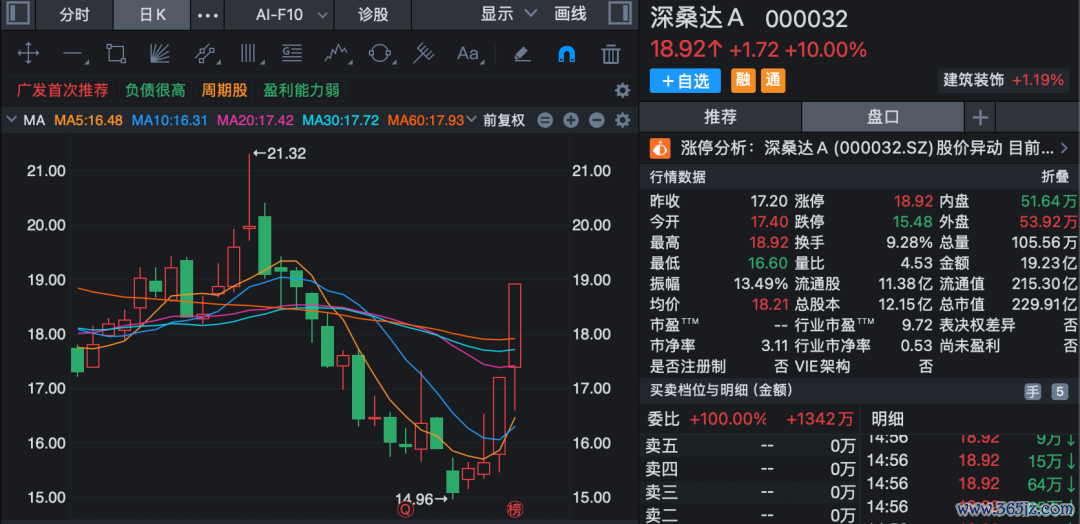Toggle the left sidebar panel icon
1080x524 pixels.
tap(17, 14)
